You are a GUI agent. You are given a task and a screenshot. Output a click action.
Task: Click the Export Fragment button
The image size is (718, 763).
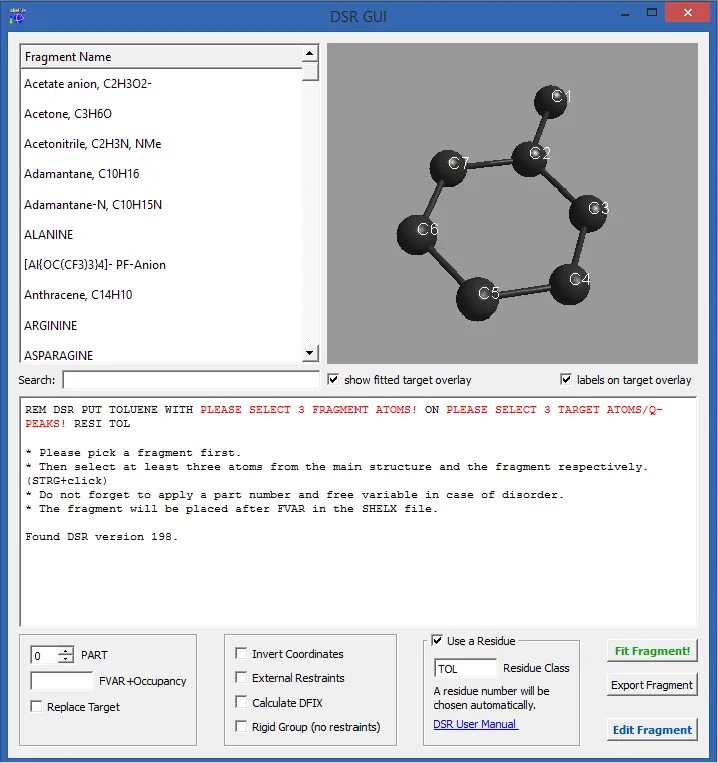pos(652,685)
